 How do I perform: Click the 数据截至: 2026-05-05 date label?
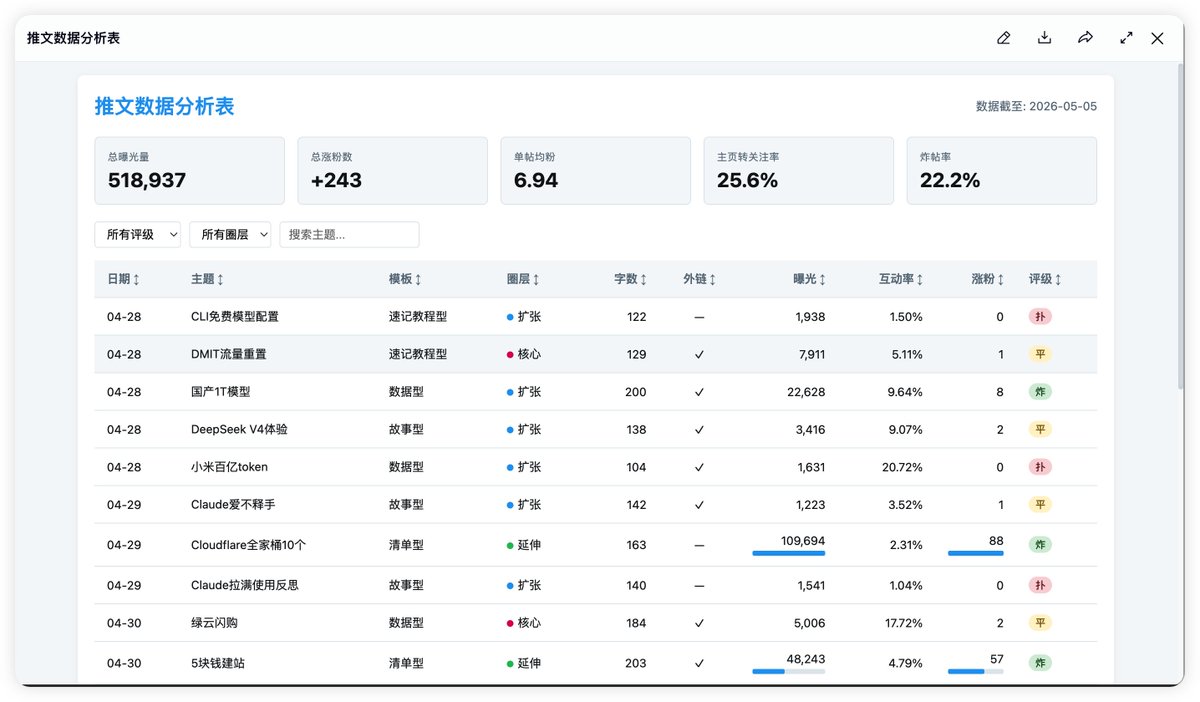click(1036, 106)
